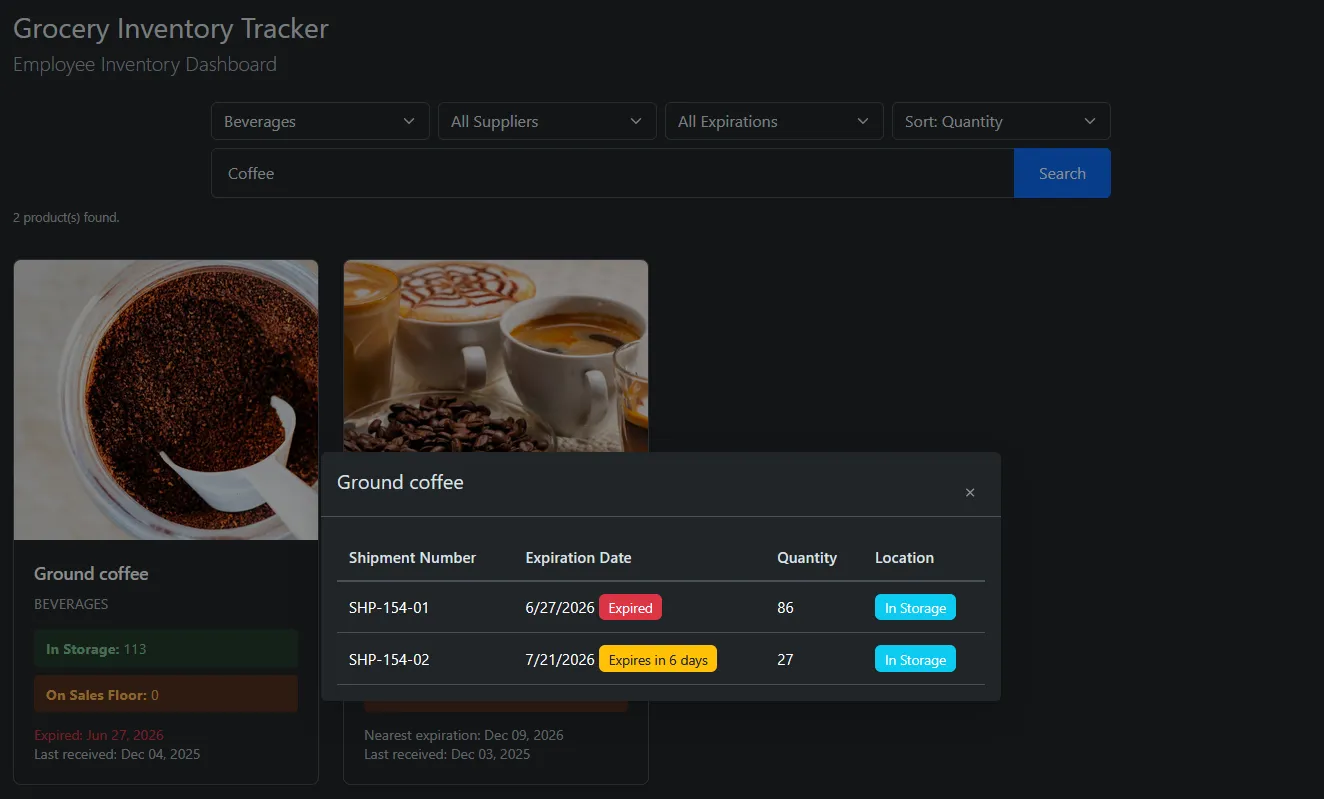This screenshot has width=1324, height=799.
Task: Select expiration date 6/27/2026
Action: [560, 608]
